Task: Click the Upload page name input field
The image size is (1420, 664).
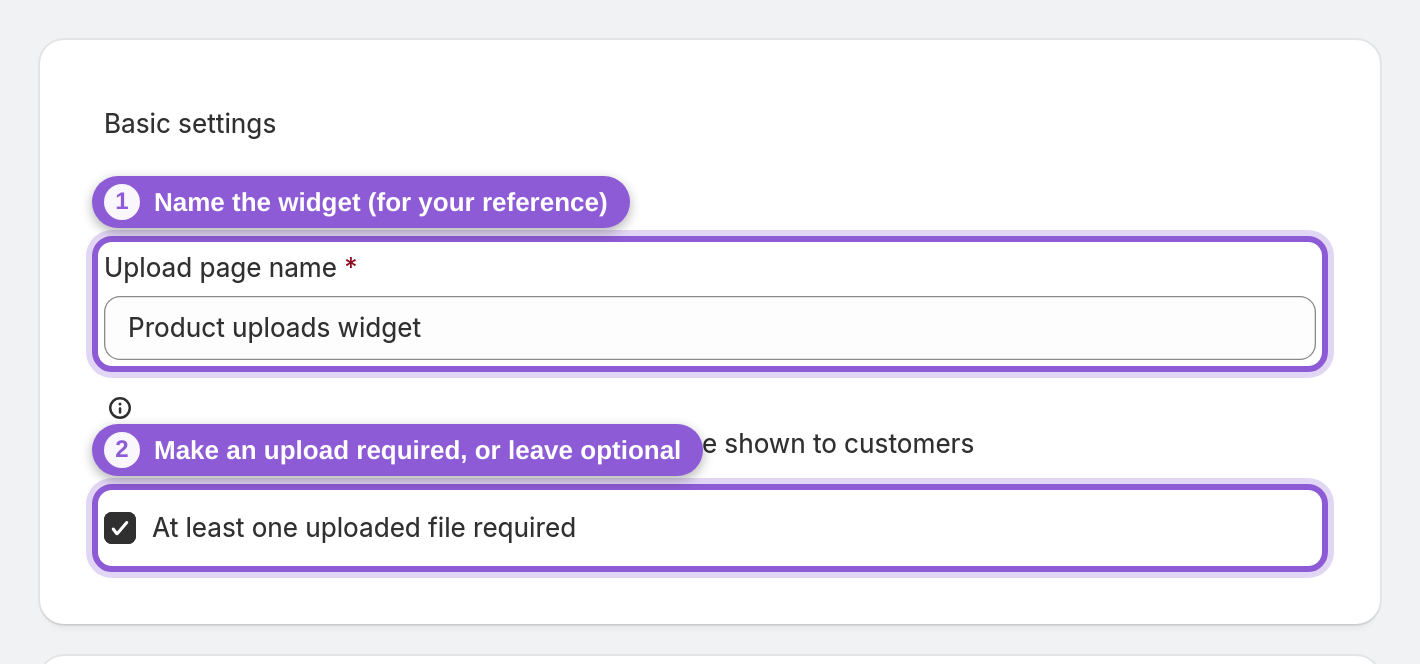Action: tap(709, 328)
